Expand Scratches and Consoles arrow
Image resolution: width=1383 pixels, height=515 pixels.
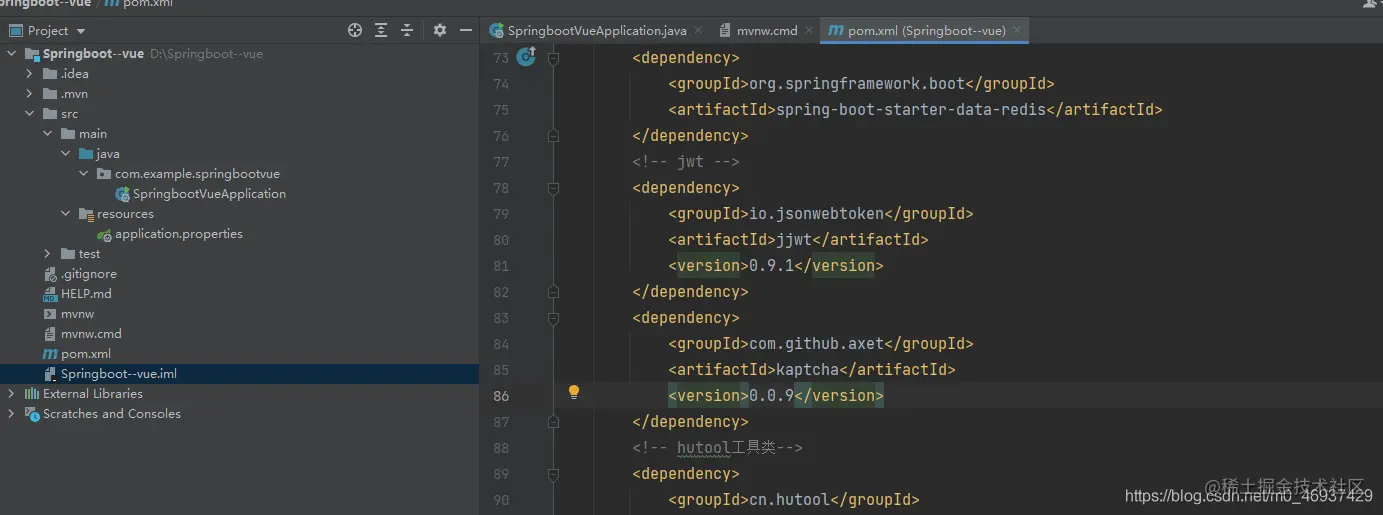point(12,414)
